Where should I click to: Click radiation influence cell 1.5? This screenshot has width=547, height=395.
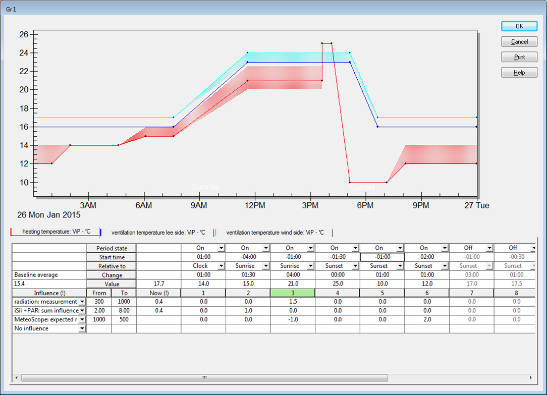coord(293,302)
